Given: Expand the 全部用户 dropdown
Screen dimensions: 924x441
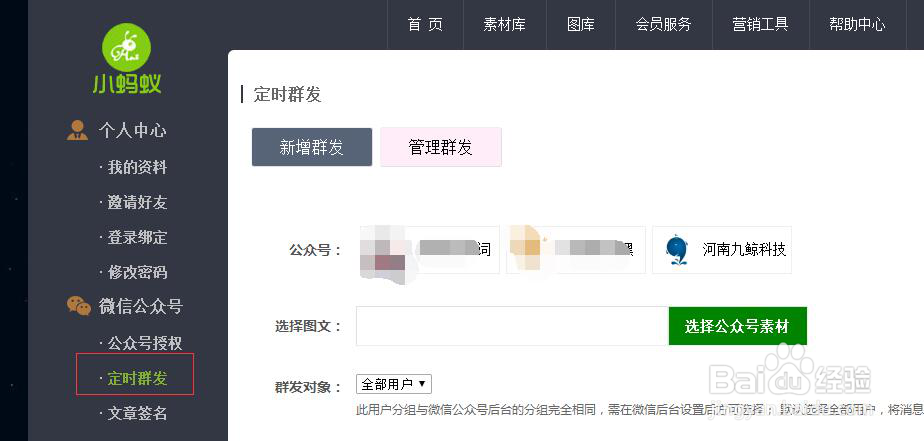Looking at the screenshot, I should click(x=394, y=384).
